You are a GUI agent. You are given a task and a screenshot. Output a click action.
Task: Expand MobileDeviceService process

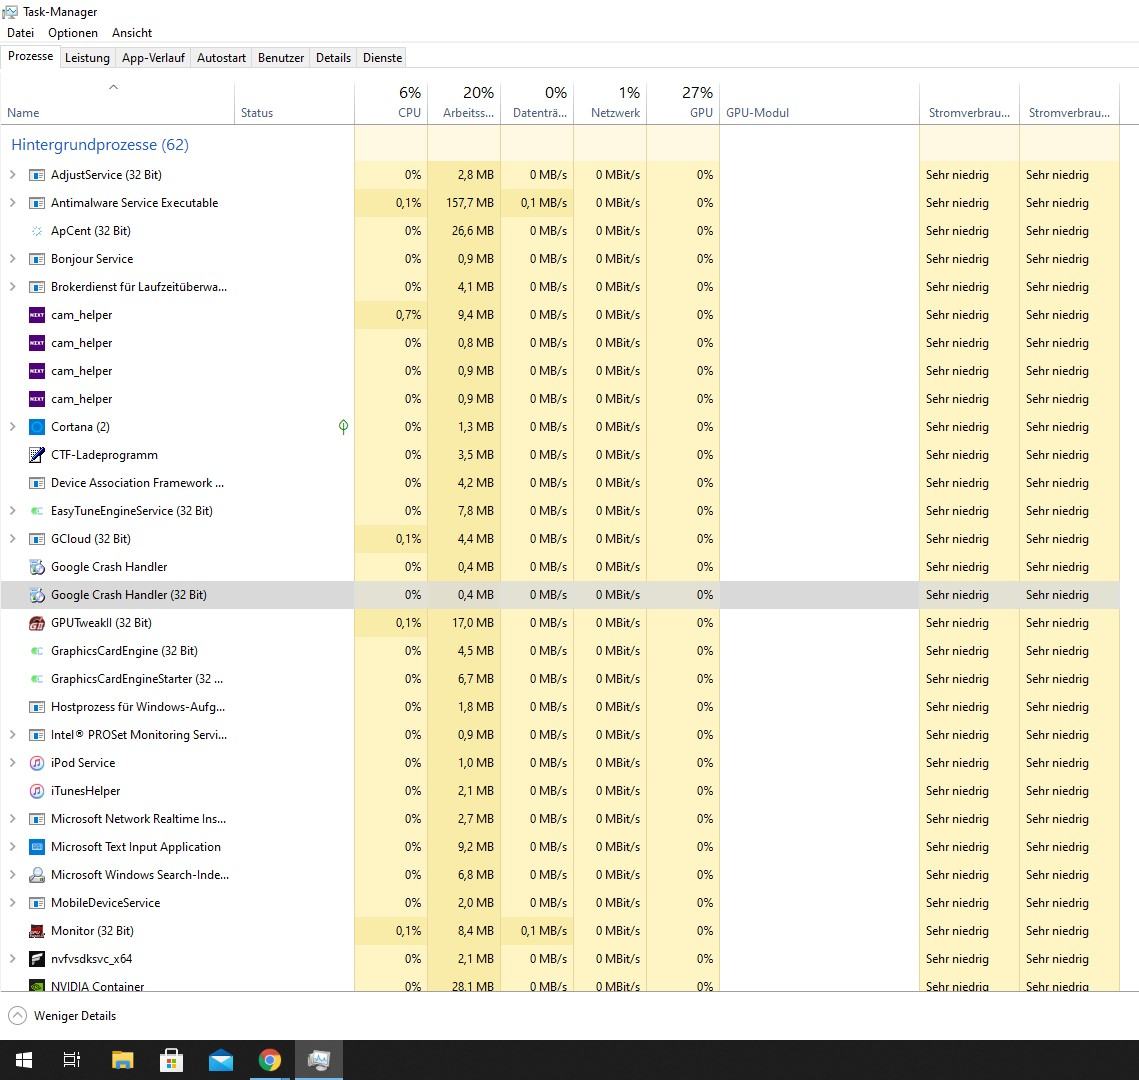coord(12,903)
